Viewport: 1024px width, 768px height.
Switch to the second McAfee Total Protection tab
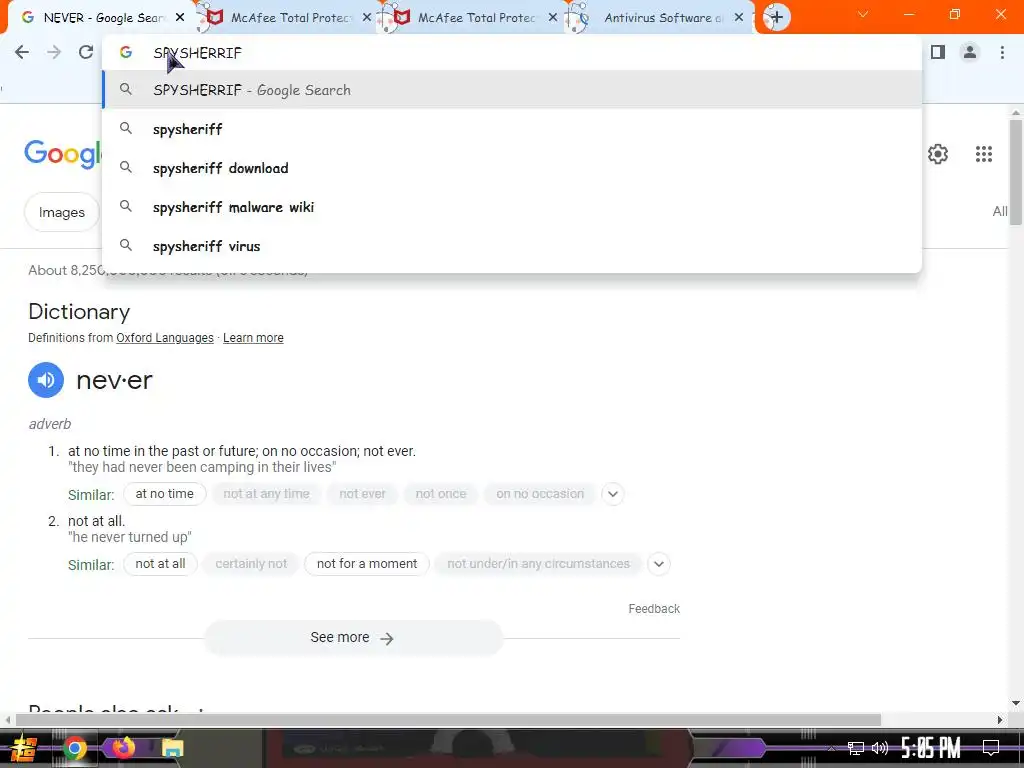point(473,18)
